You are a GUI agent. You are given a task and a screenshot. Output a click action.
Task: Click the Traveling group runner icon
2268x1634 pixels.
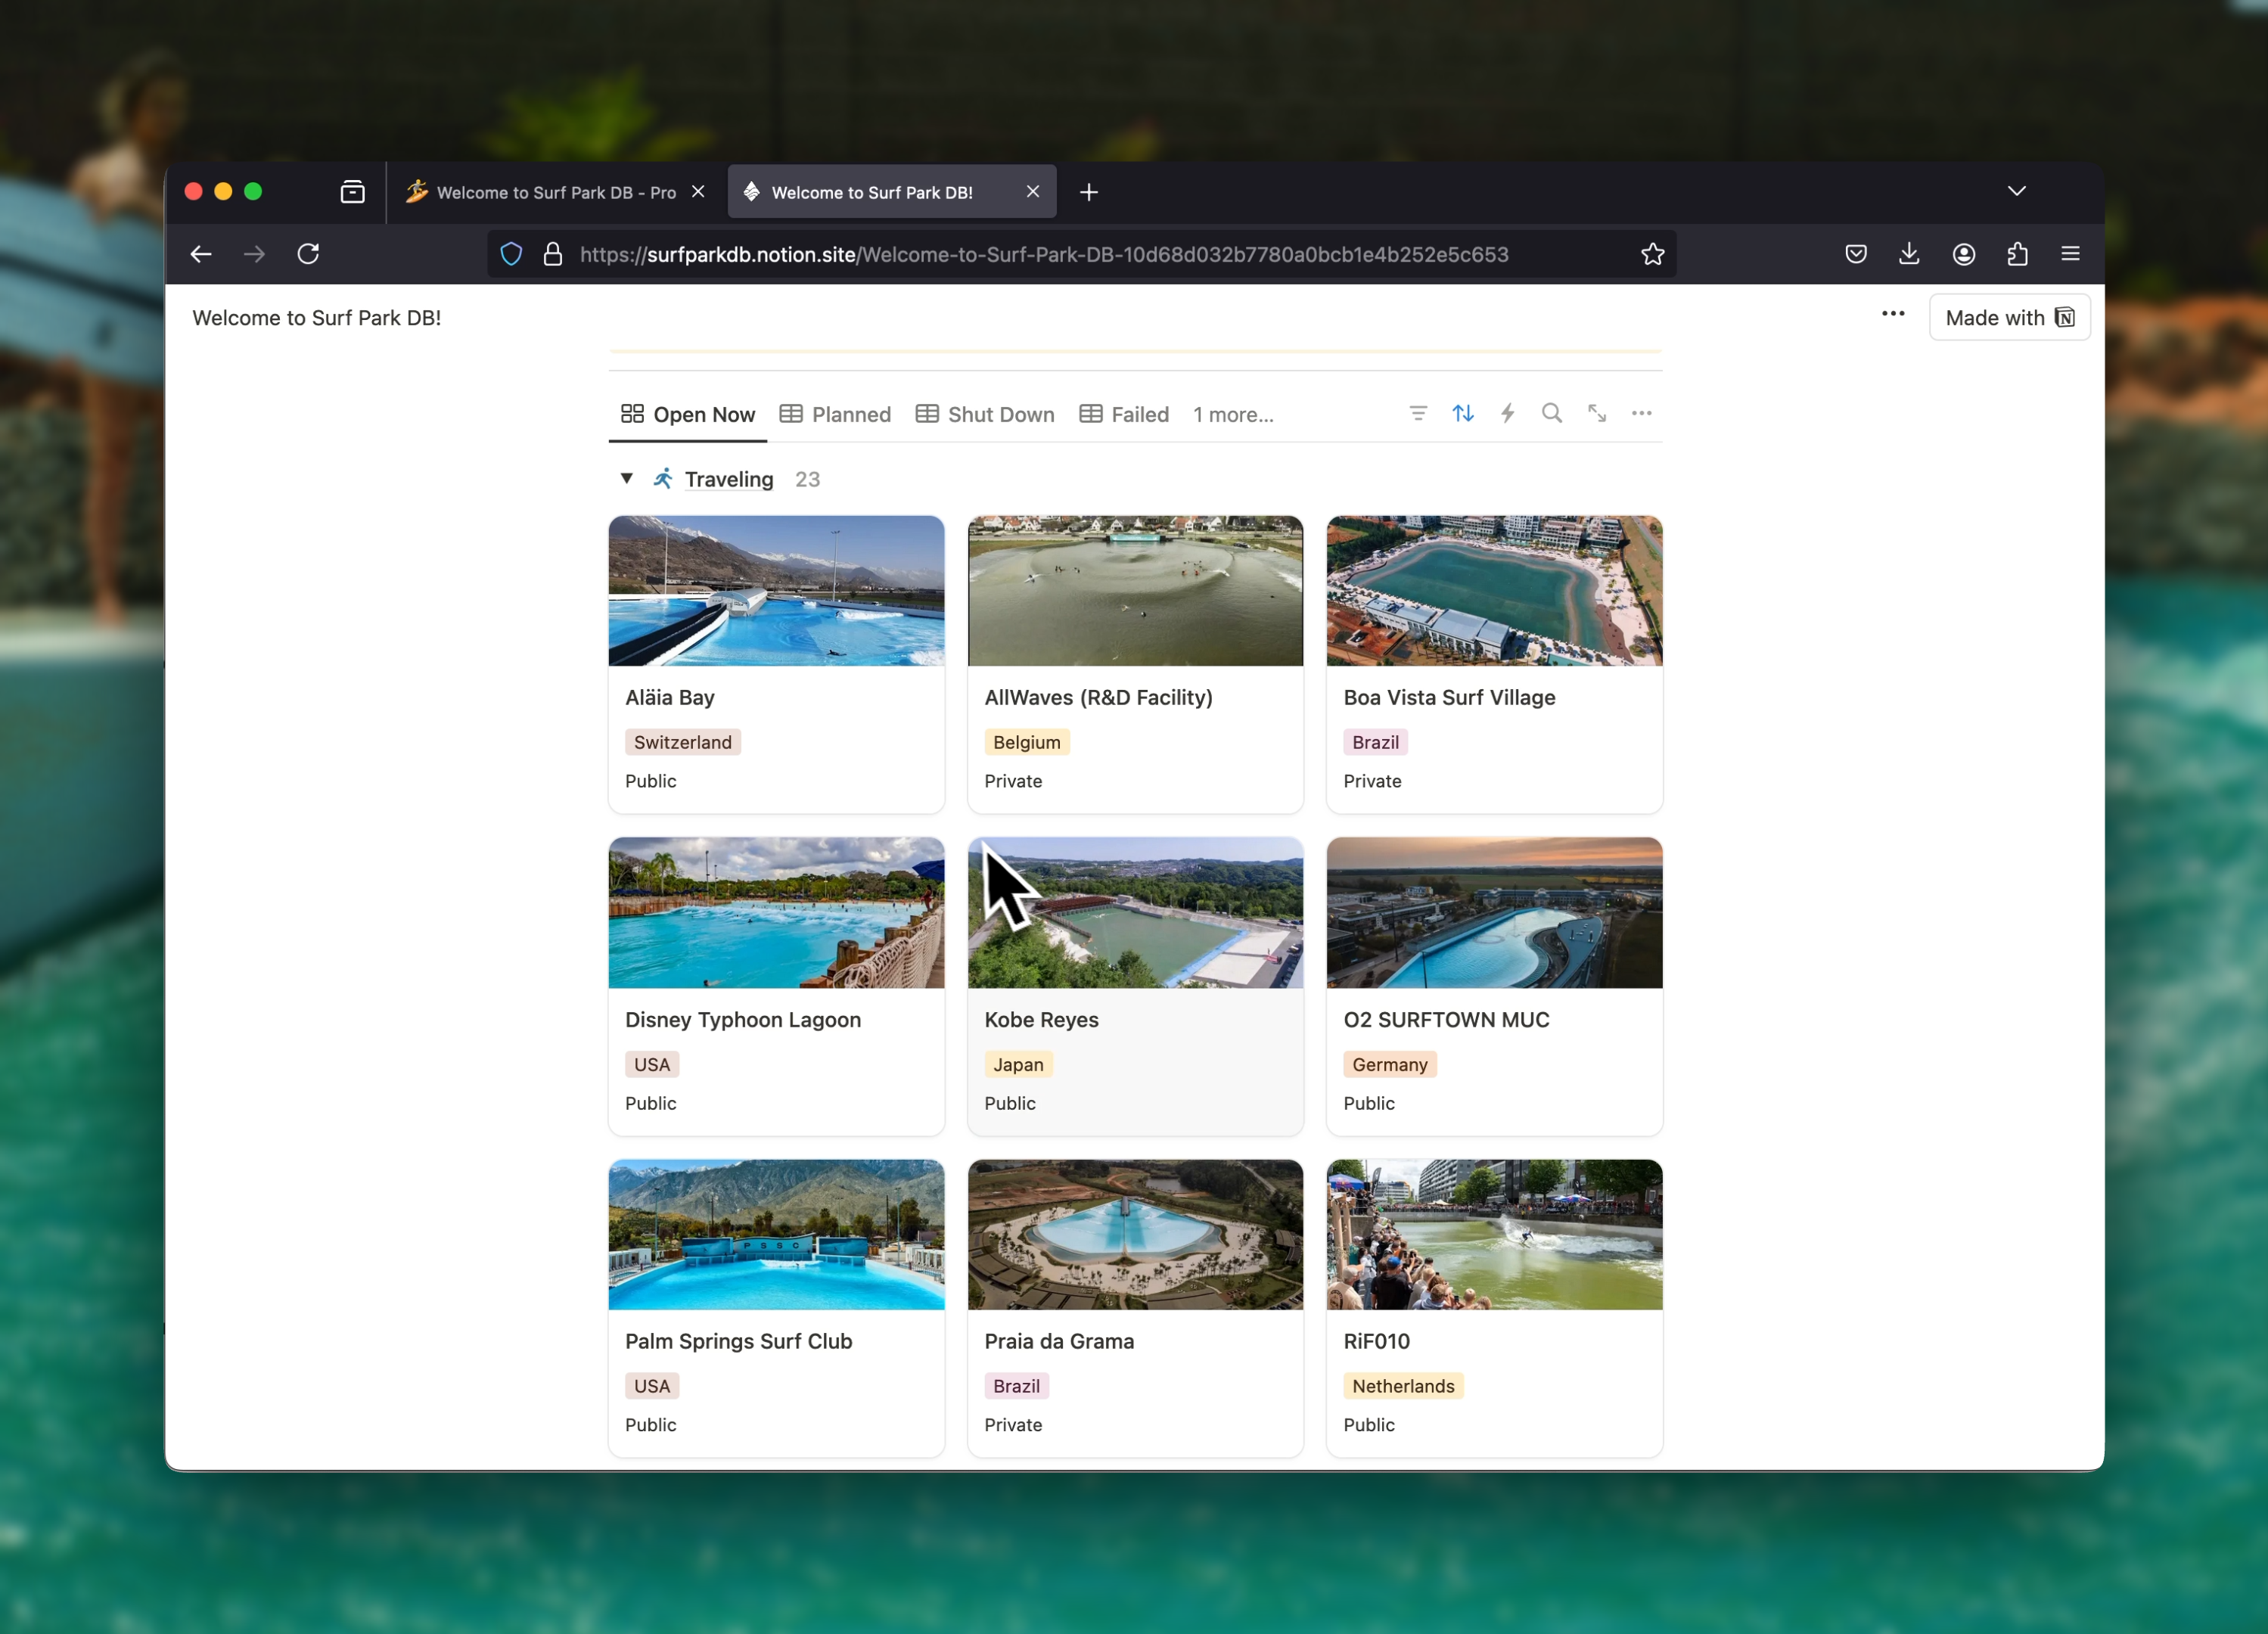click(x=663, y=478)
